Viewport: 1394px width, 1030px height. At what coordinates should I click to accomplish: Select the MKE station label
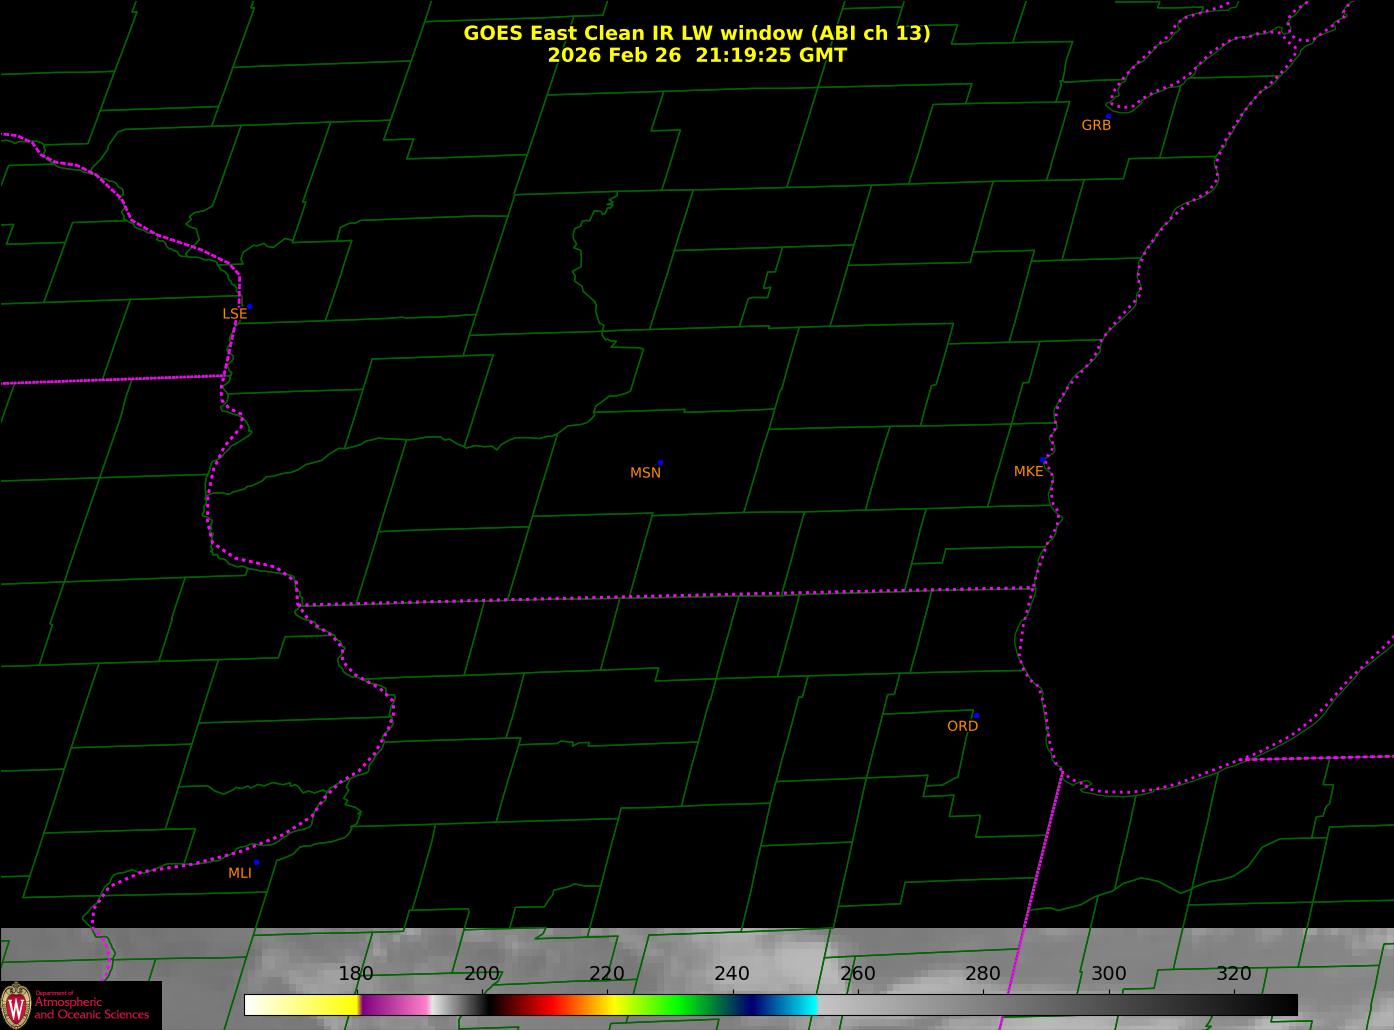1028,471
